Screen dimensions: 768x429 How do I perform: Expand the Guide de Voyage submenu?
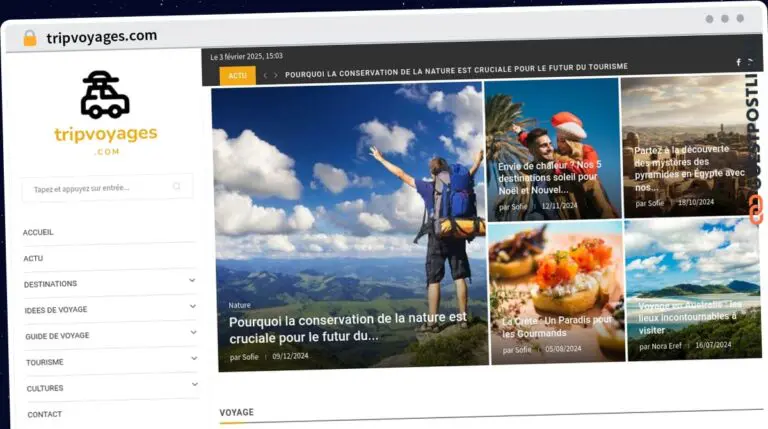pos(192,333)
